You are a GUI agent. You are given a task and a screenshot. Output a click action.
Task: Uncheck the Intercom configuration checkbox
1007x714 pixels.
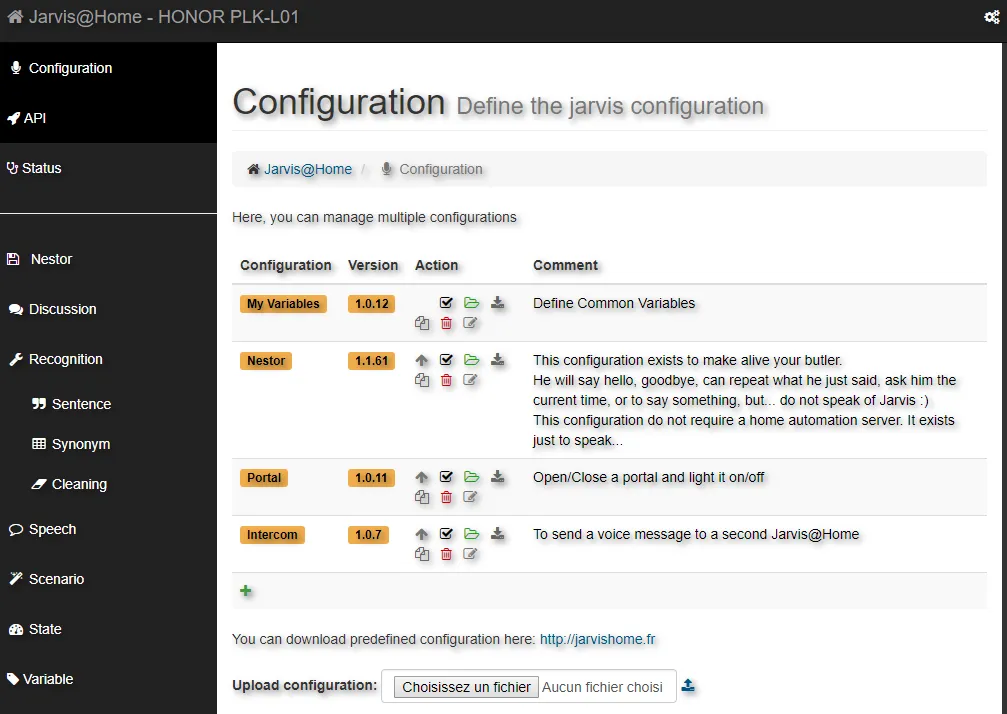coord(447,534)
